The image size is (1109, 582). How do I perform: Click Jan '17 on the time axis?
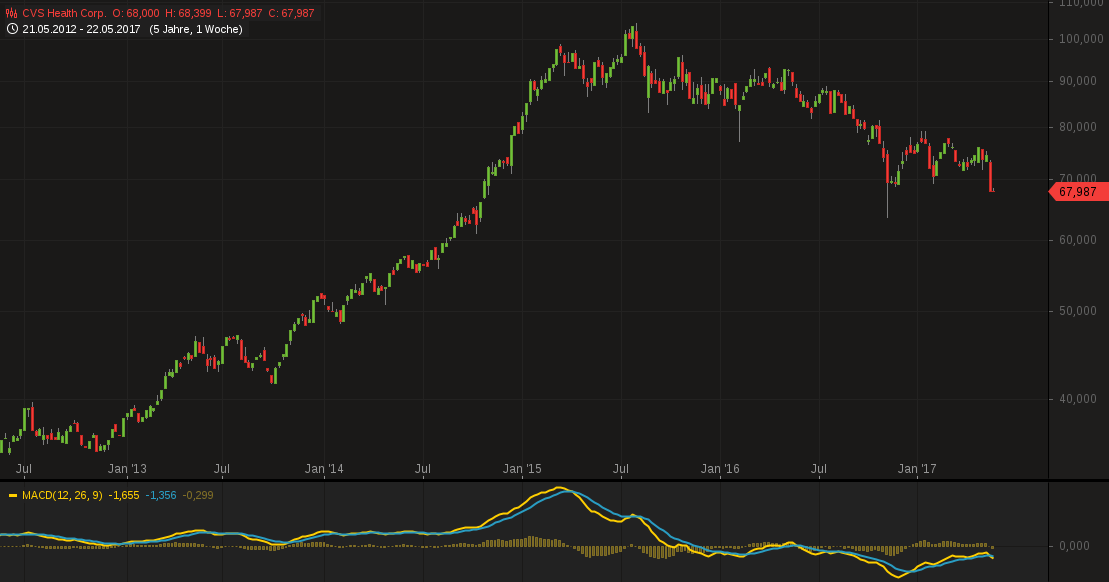coord(917,468)
